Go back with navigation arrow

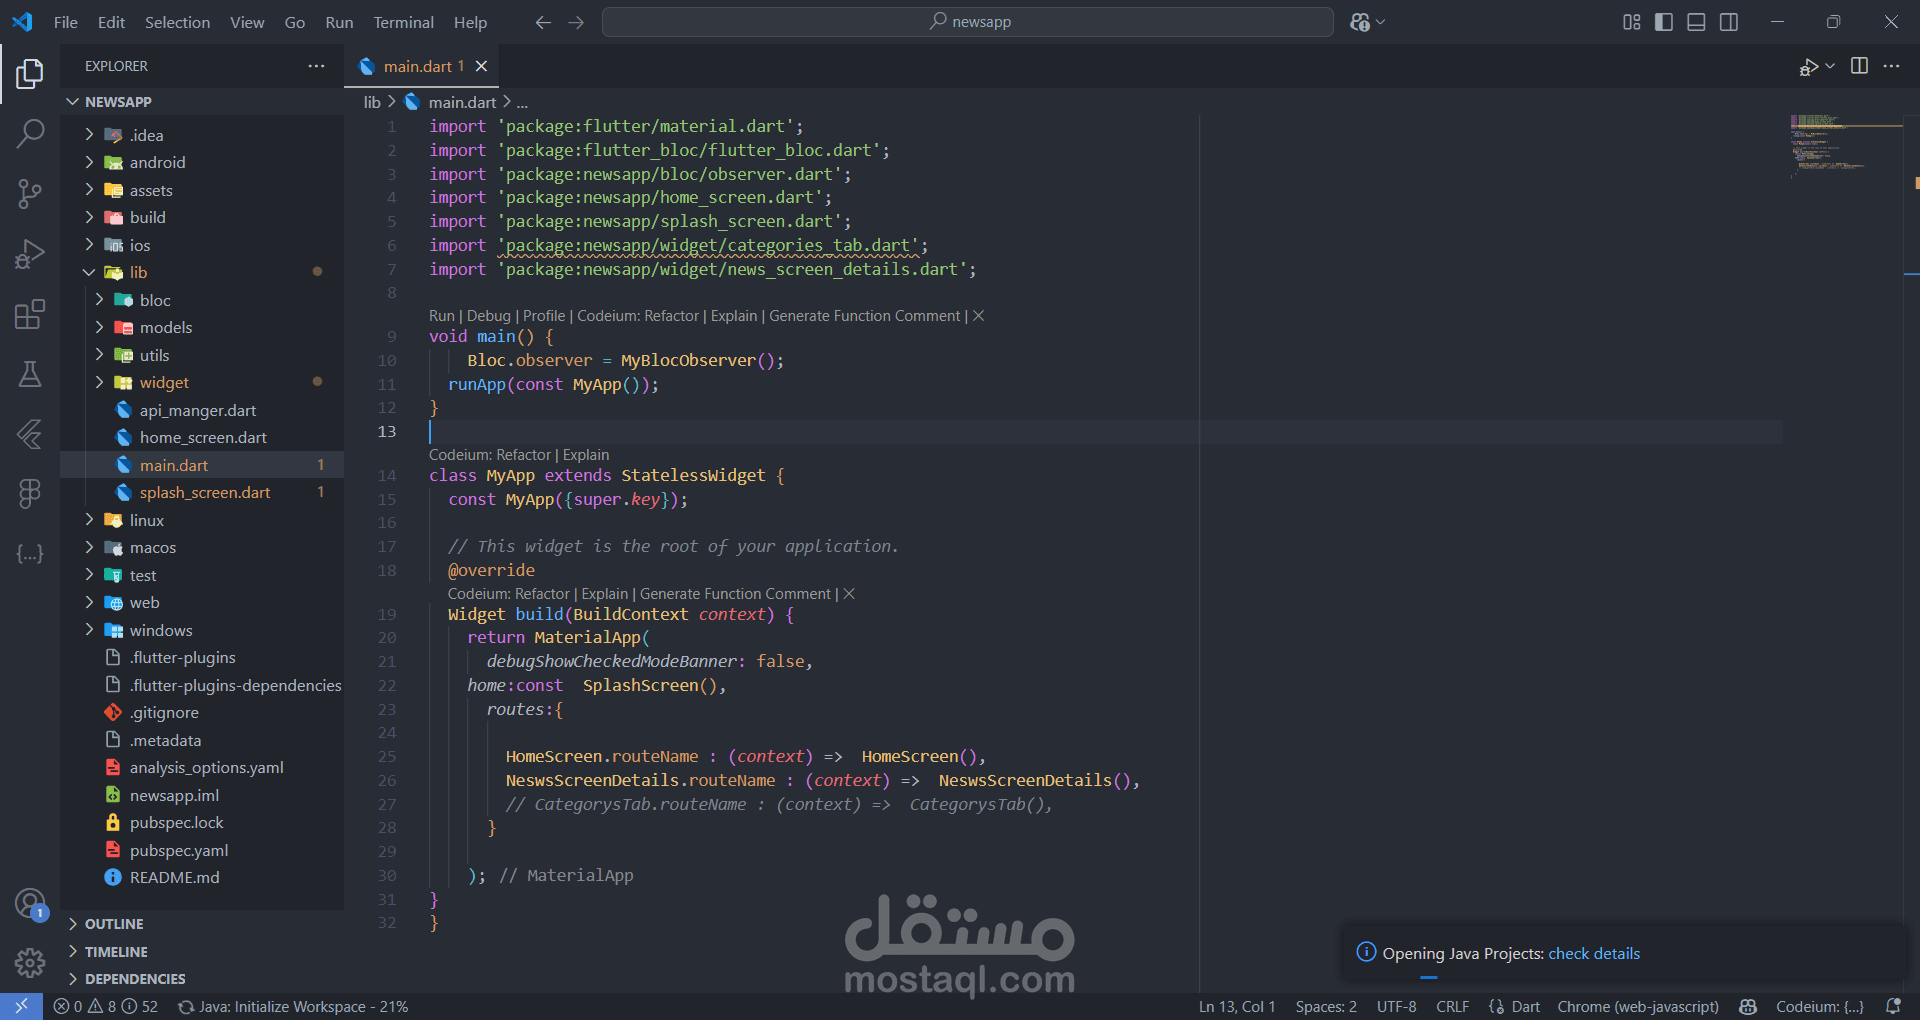[543, 22]
